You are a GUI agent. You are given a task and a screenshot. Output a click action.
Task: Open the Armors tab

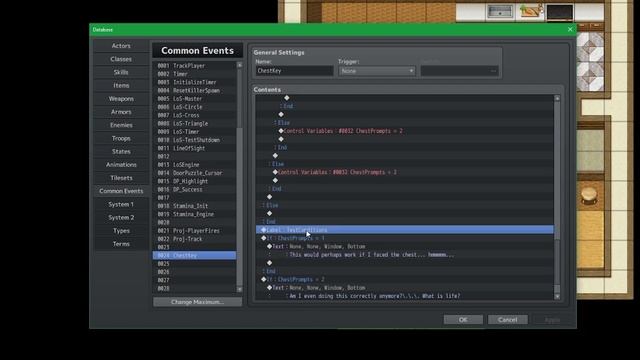[121, 112]
